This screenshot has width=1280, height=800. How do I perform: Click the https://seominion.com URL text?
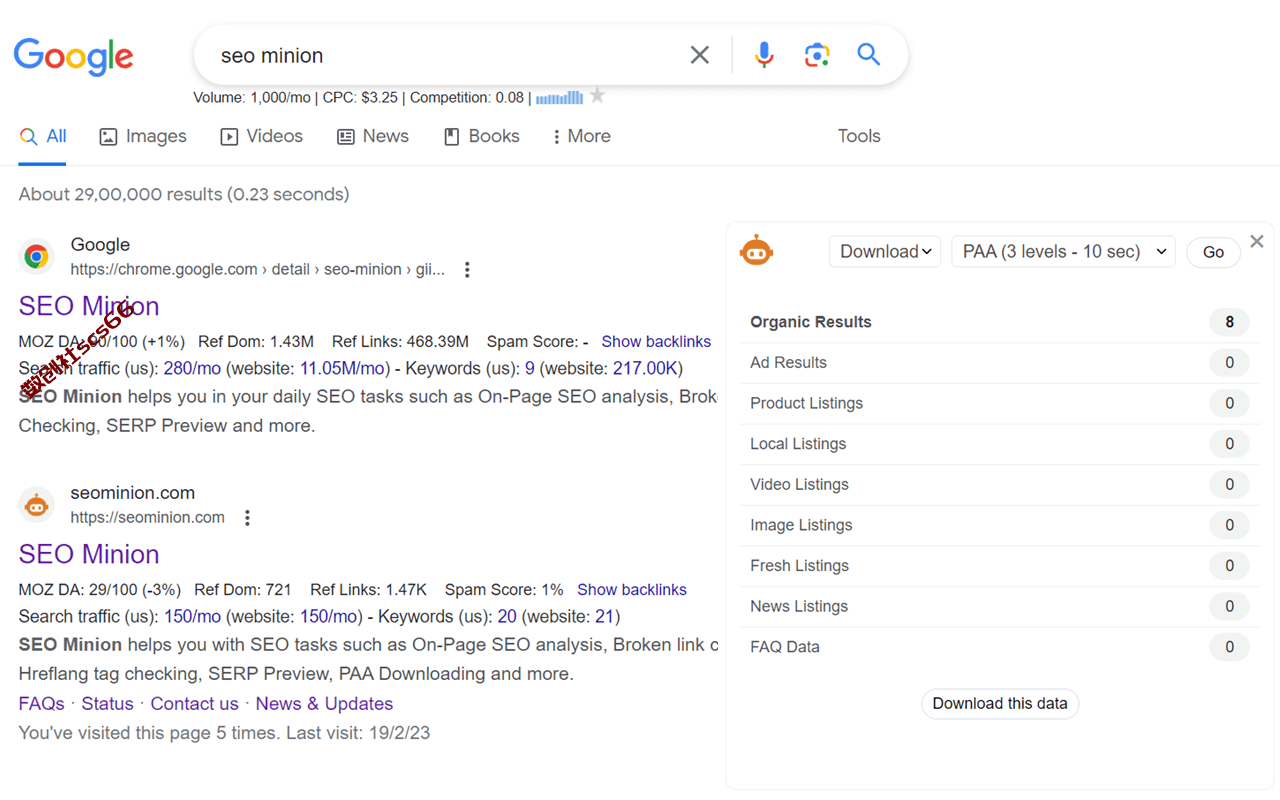pos(148,518)
